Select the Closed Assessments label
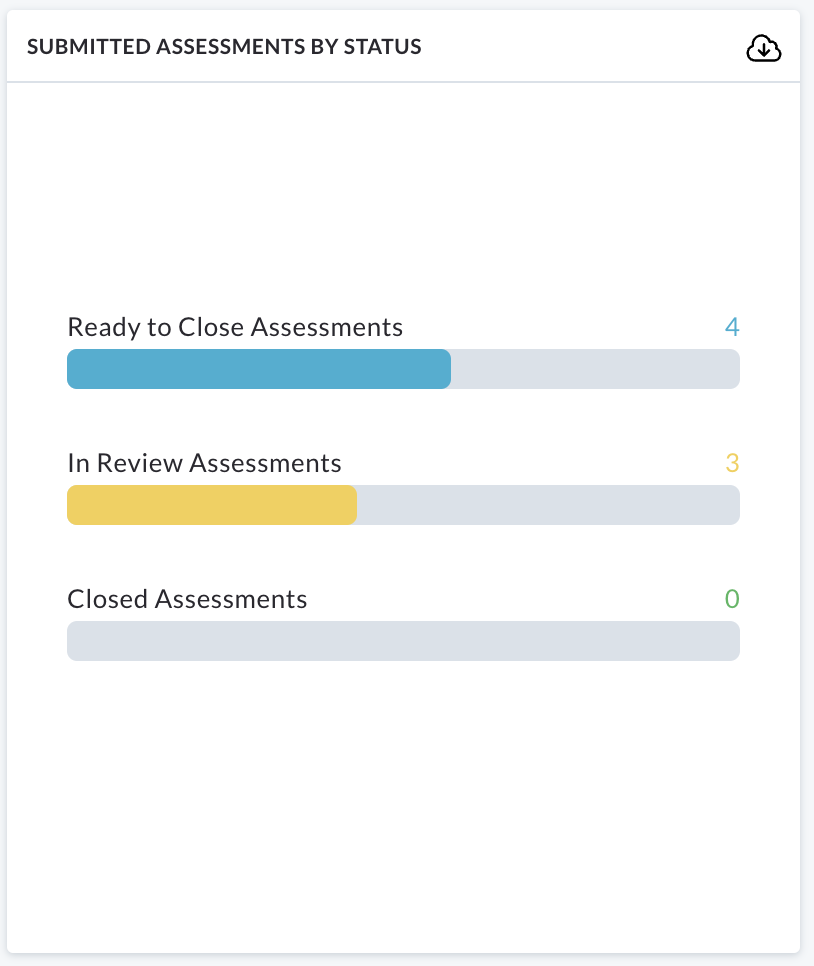 pyautogui.click(x=187, y=599)
